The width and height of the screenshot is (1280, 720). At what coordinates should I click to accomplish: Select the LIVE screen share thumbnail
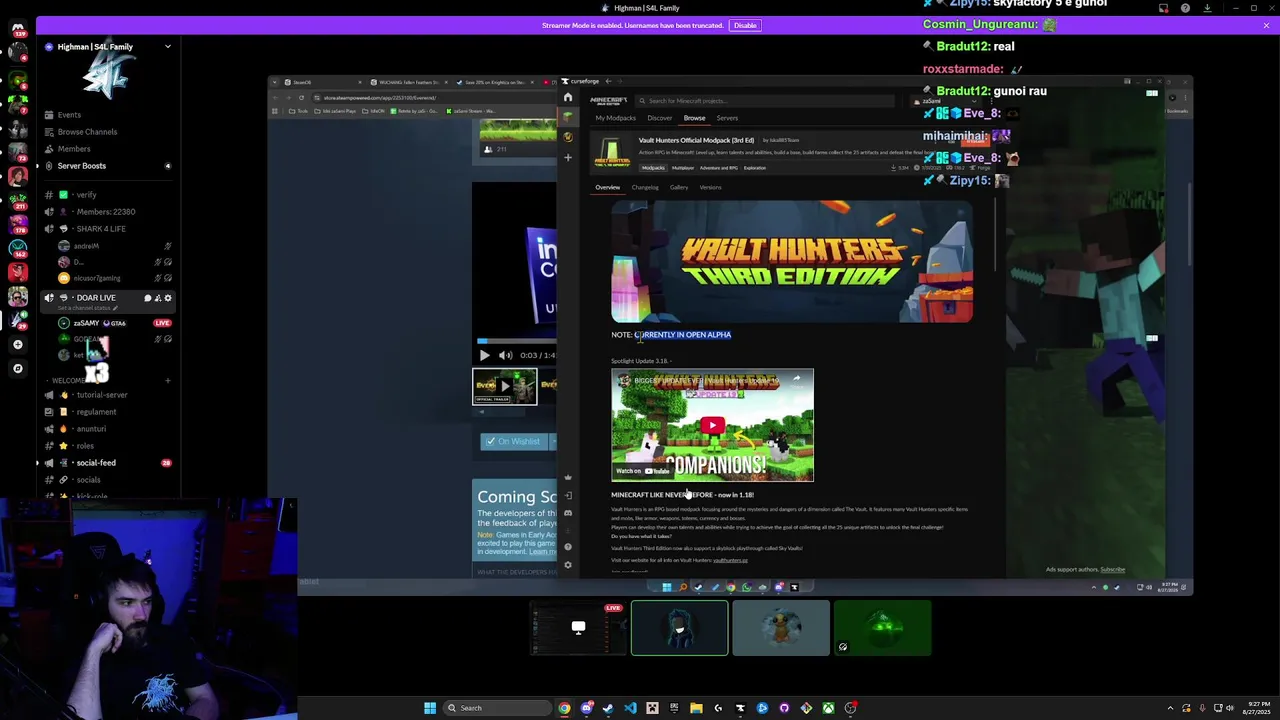(x=578, y=628)
